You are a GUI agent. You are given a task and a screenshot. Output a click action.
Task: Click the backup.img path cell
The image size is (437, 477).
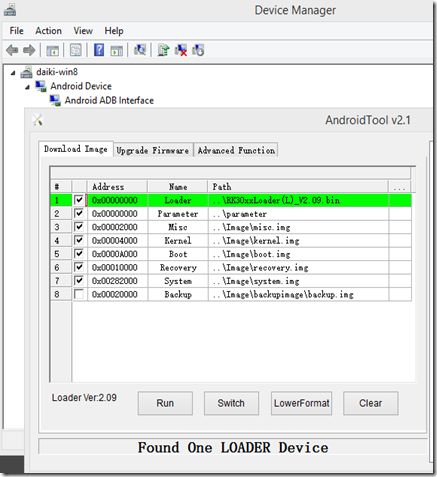[x=298, y=294]
